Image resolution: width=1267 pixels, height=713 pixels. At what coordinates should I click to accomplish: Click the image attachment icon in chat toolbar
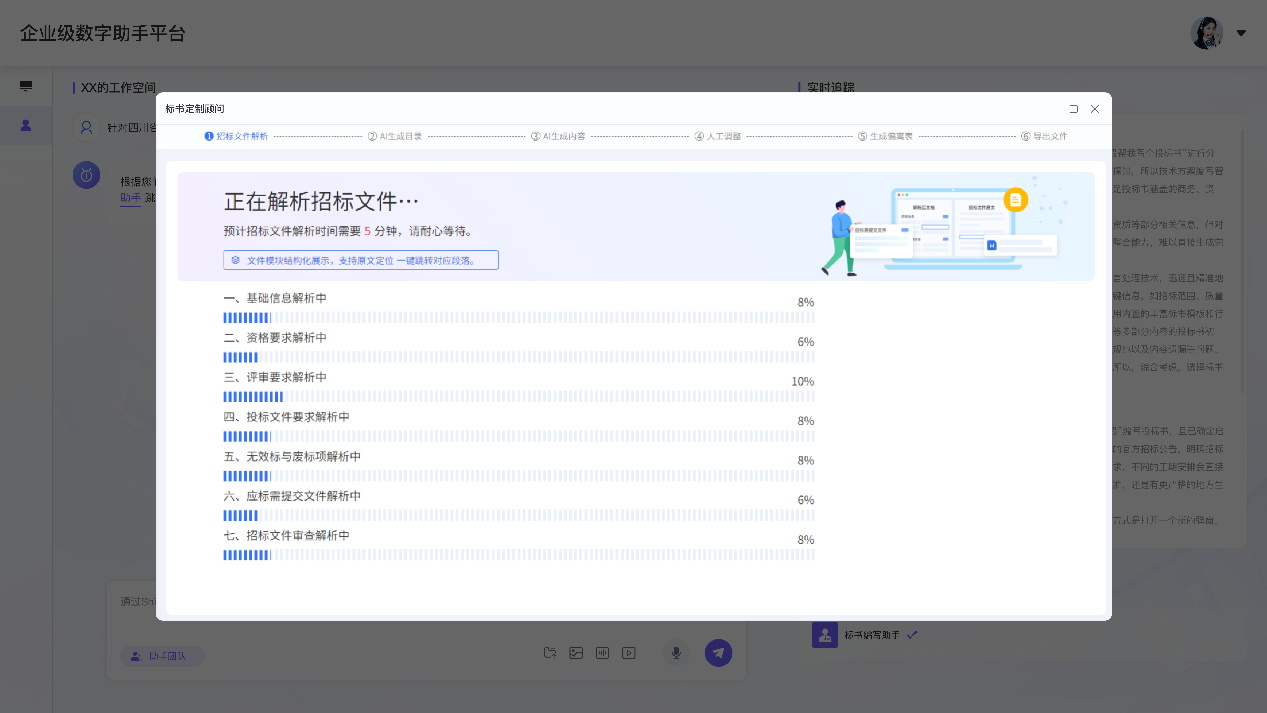click(576, 653)
